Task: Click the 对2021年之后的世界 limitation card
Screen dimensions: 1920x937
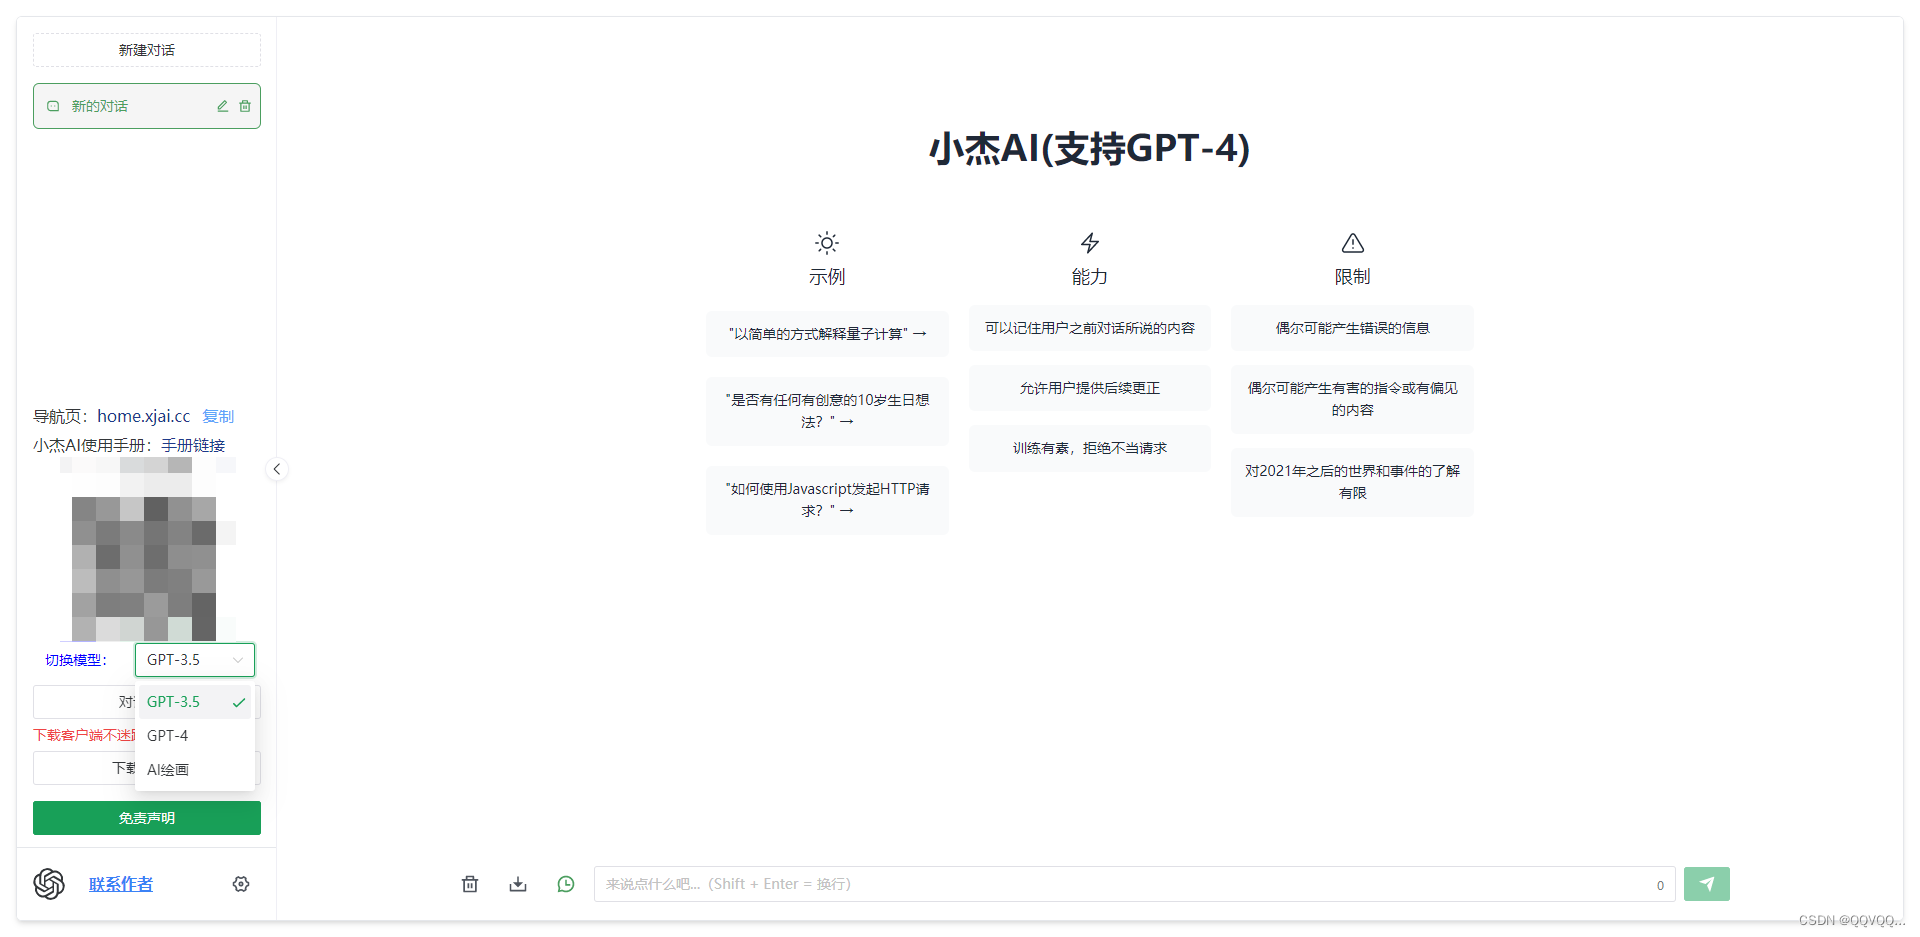Action: pyautogui.click(x=1352, y=482)
